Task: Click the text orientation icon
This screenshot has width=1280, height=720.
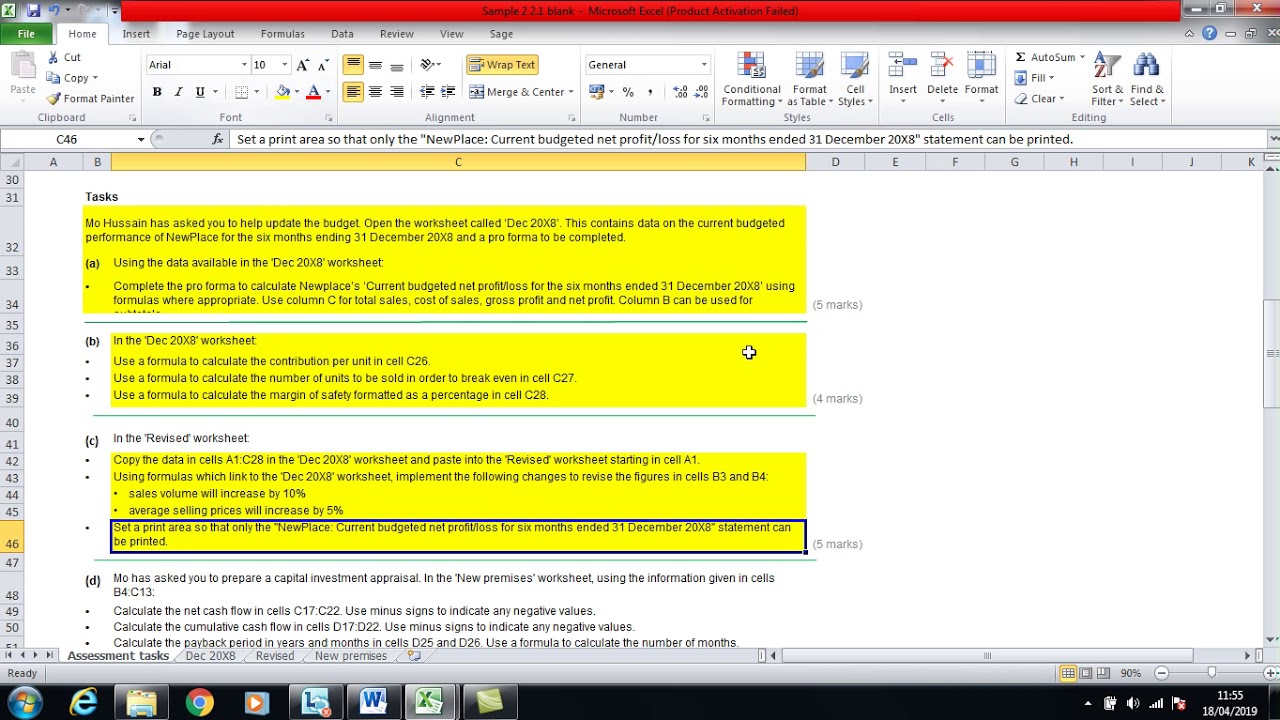Action: coord(427,65)
